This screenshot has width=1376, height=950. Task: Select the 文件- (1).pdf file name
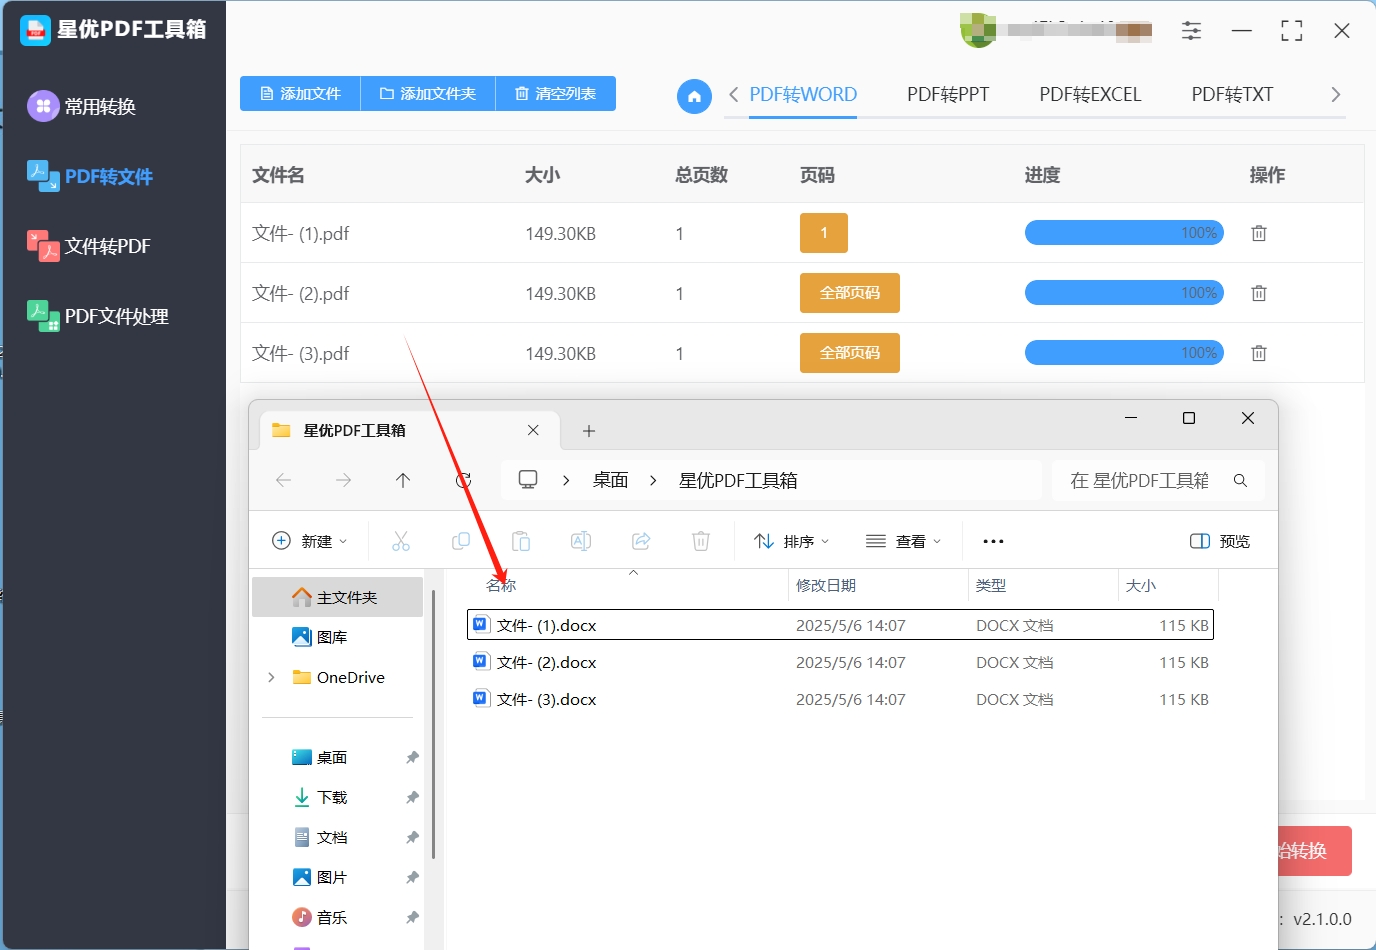pyautogui.click(x=301, y=234)
